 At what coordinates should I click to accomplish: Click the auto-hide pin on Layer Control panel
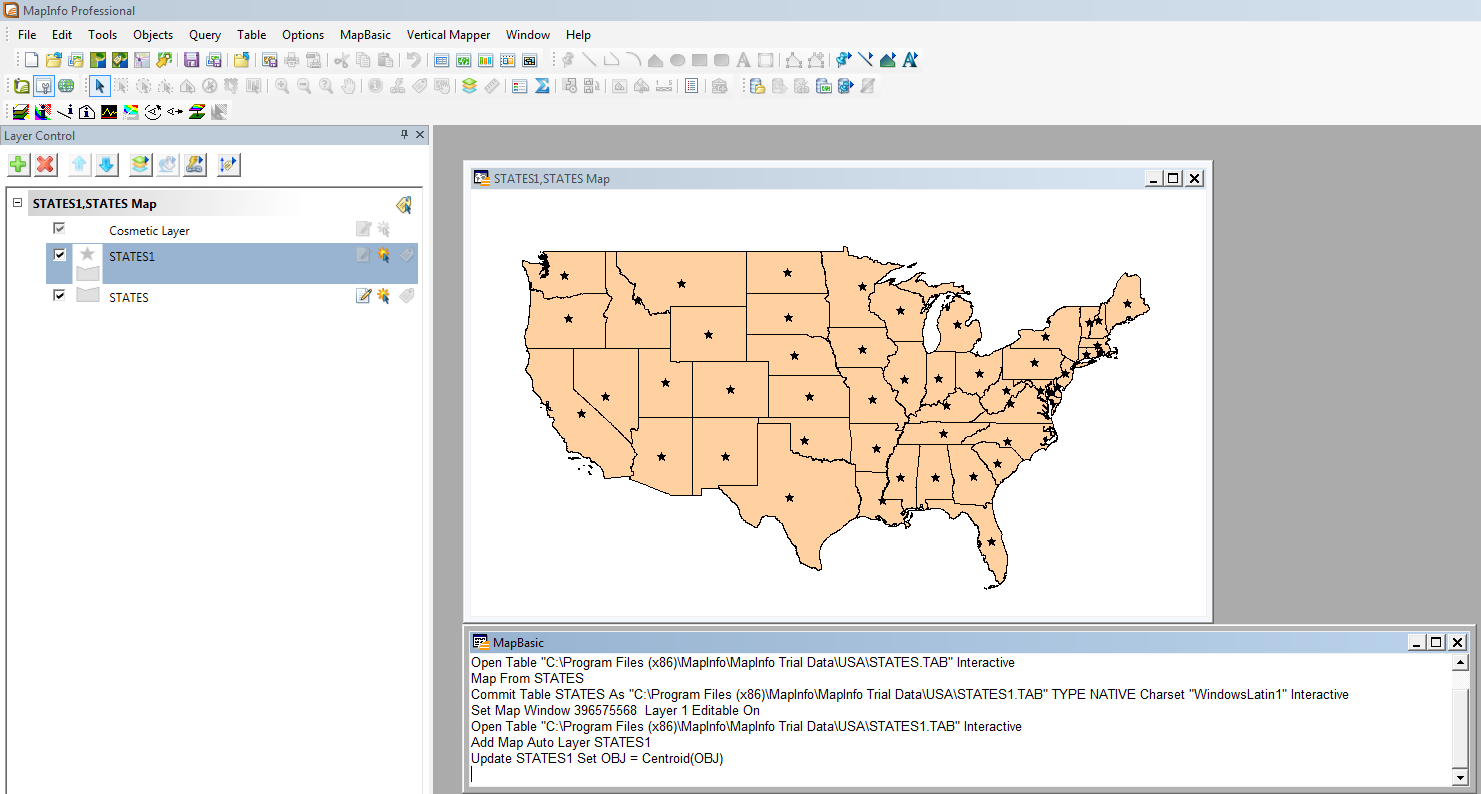405,135
